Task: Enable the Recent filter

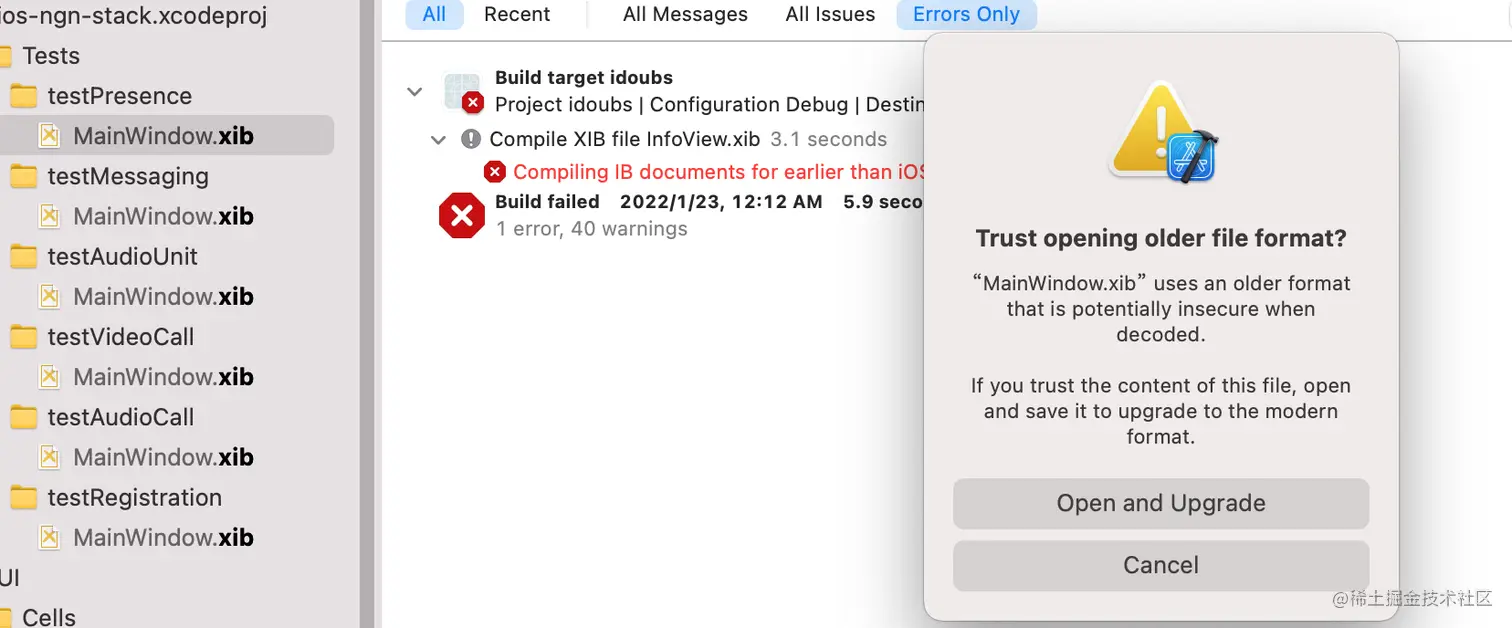Action: (517, 14)
